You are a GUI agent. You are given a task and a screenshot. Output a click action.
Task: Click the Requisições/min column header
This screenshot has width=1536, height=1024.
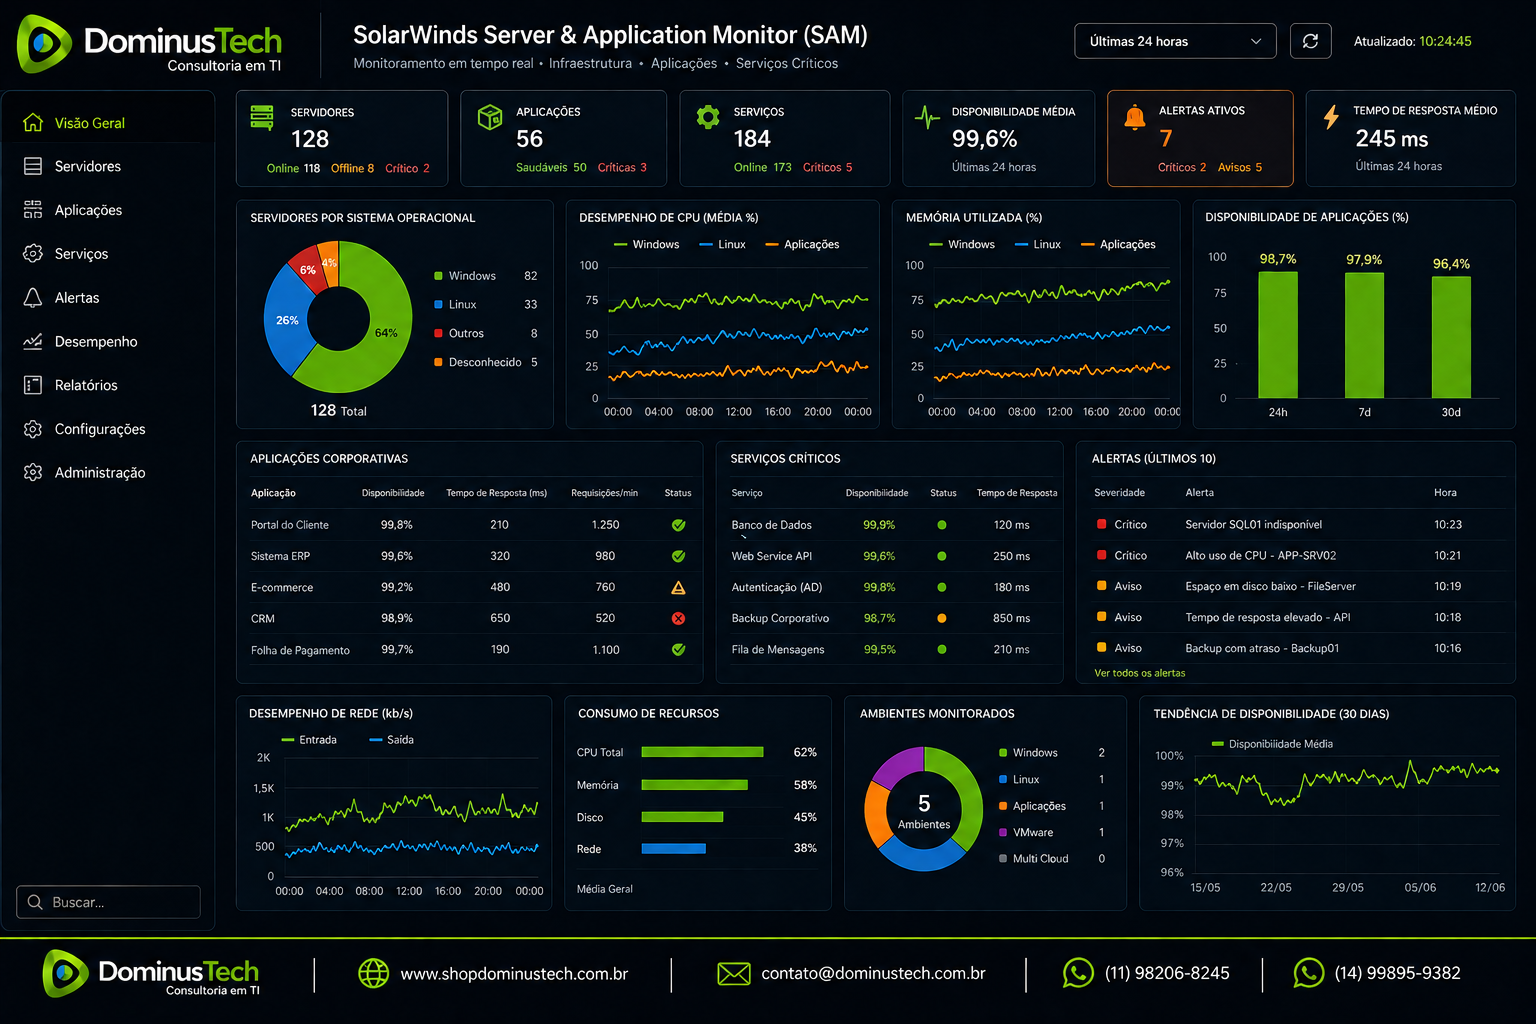coord(604,493)
